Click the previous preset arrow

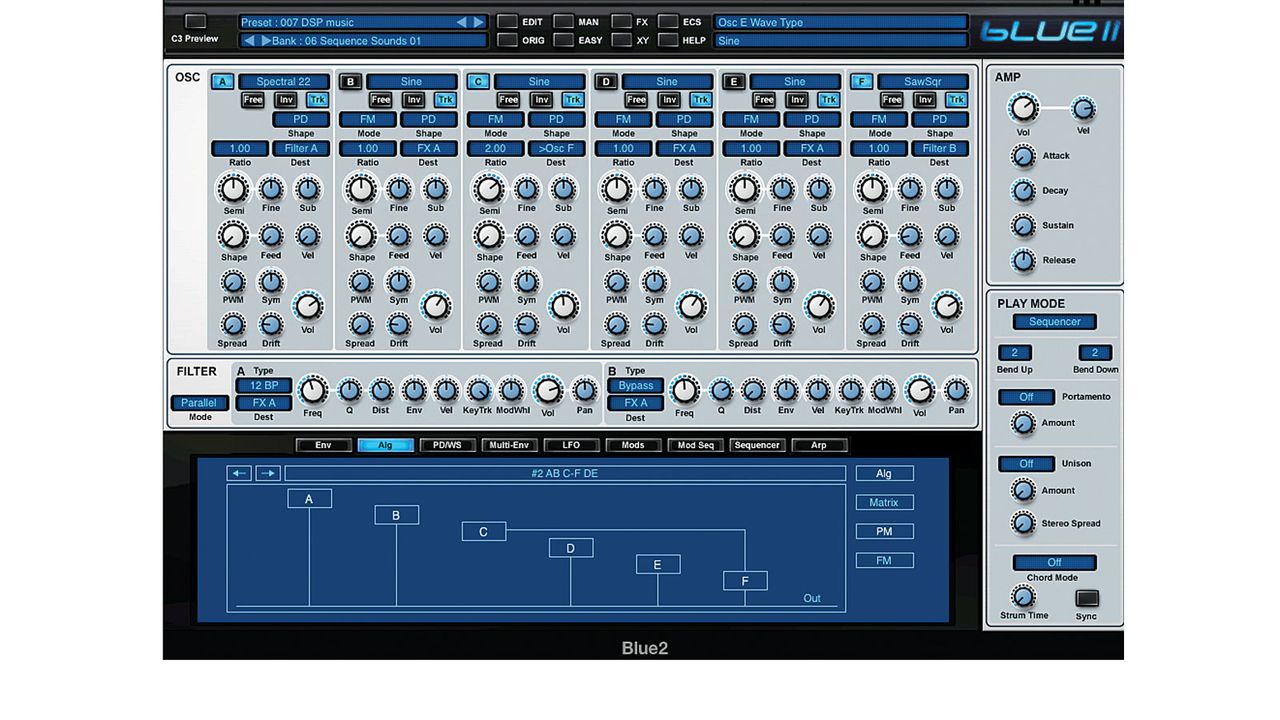(x=461, y=22)
